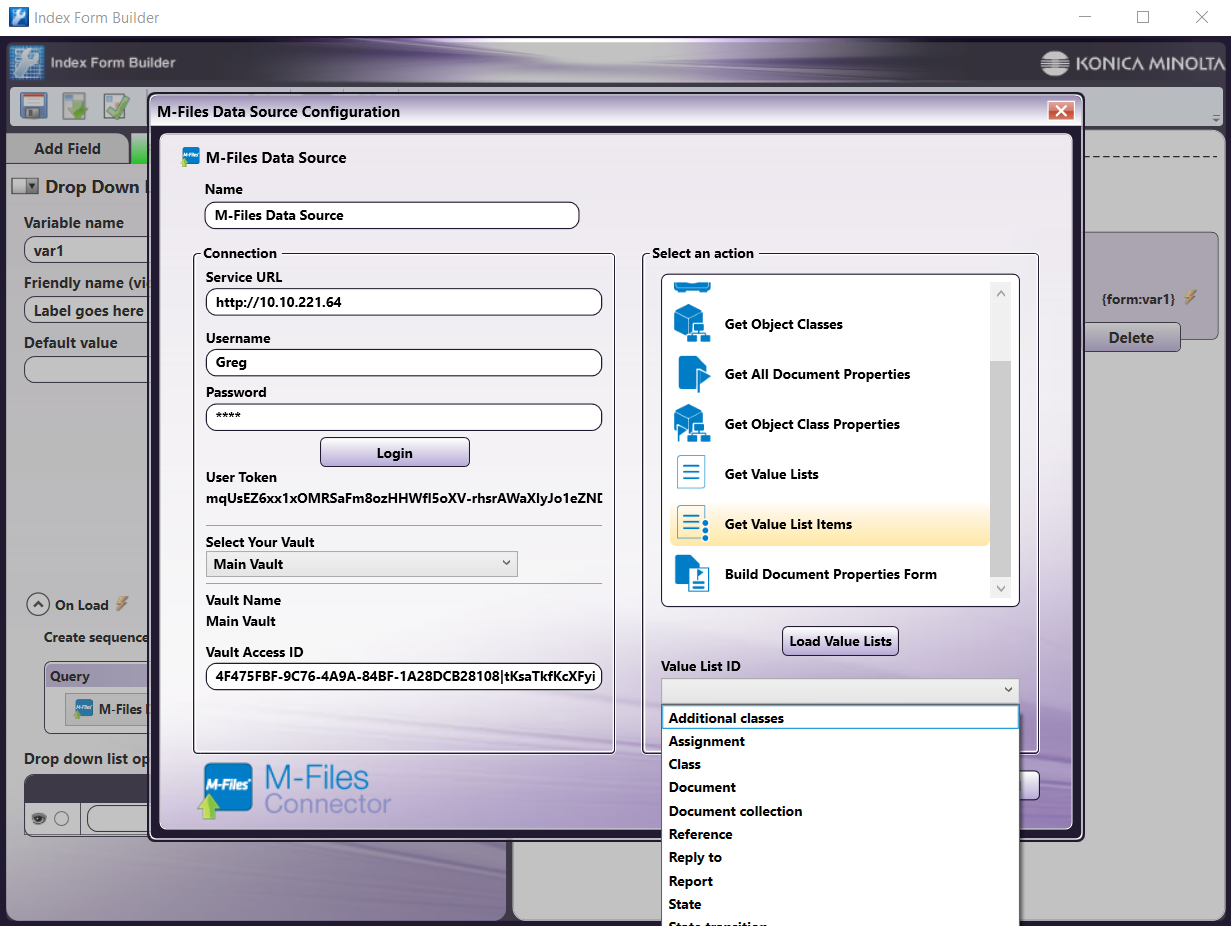Image resolution: width=1231 pixels, height=926 pixels.
Task: Toggle the eye visibility icon in options list
Action: pos(38,819)
